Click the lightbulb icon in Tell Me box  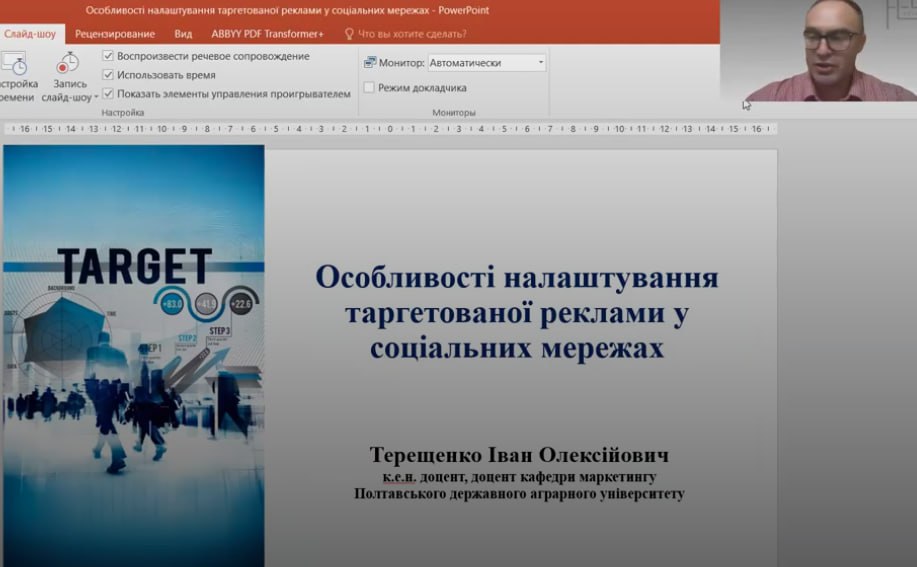click(x=349, y=33)
